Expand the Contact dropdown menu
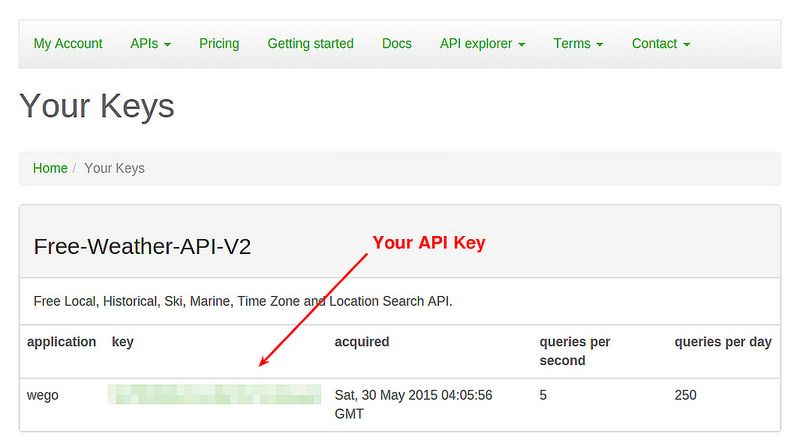 tap(661, 44)
